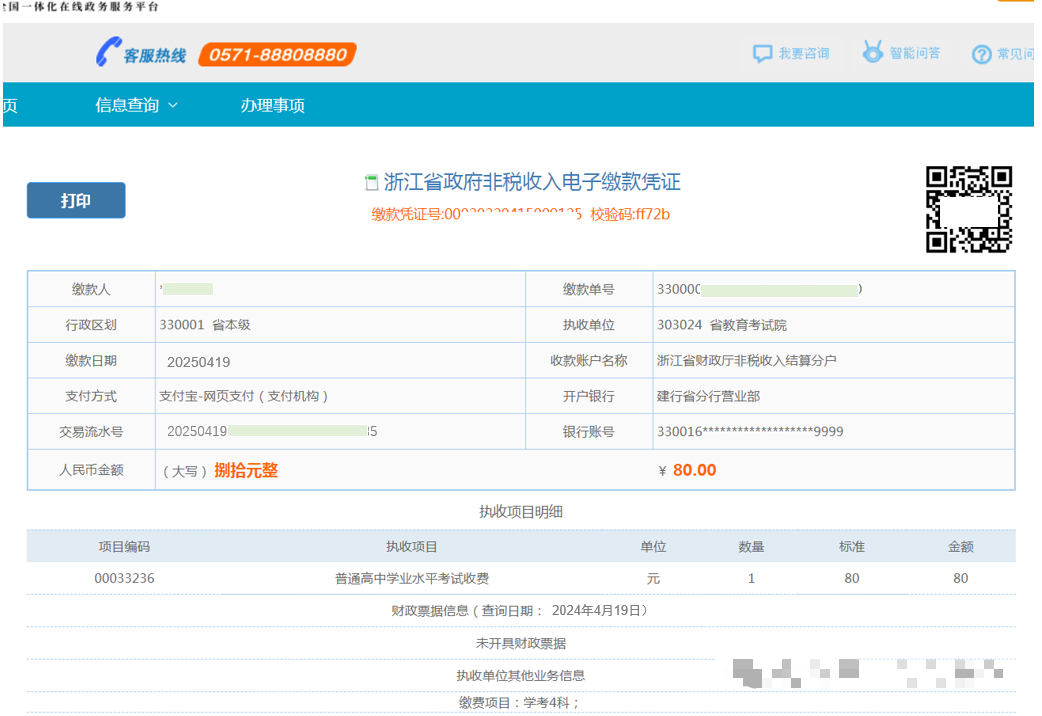Open the 办理事项 navigation item
Screen dimensions: 1042x716
(x=272, y=105)
